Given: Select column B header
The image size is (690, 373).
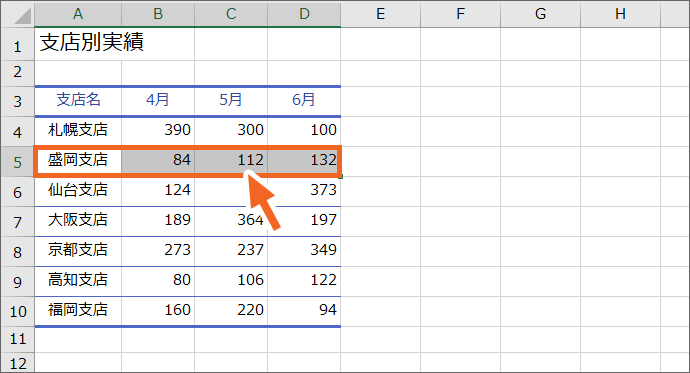Looking at the screenshot, I should (x=158, y=15).
